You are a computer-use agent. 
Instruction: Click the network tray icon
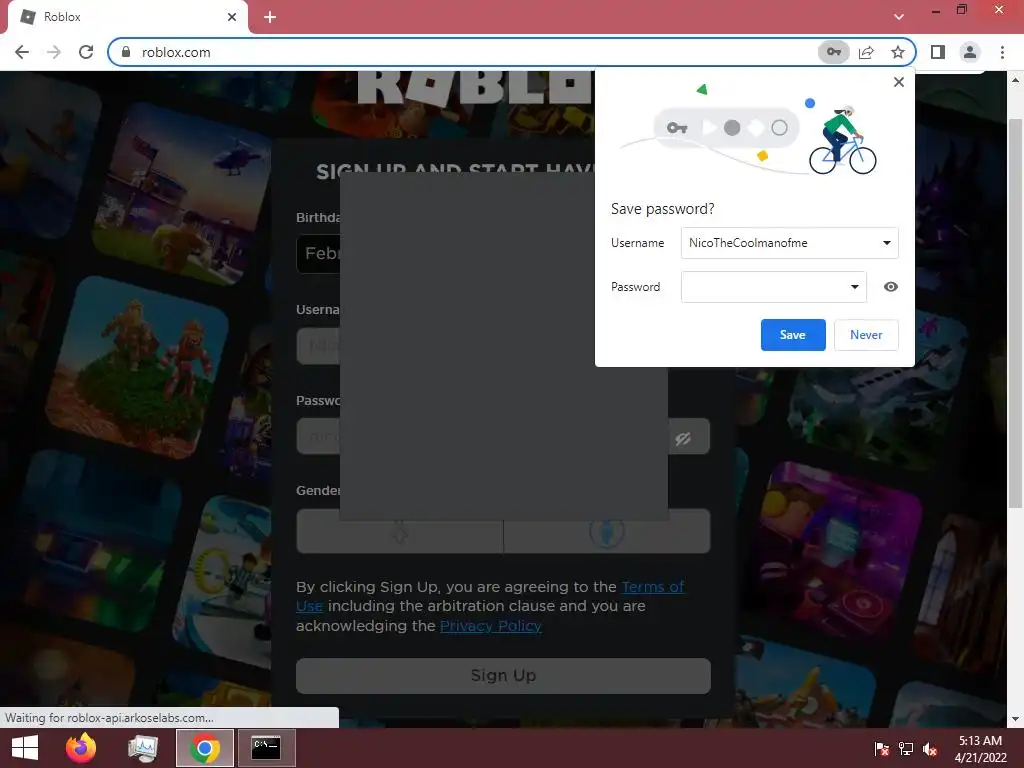pos(906,749)
